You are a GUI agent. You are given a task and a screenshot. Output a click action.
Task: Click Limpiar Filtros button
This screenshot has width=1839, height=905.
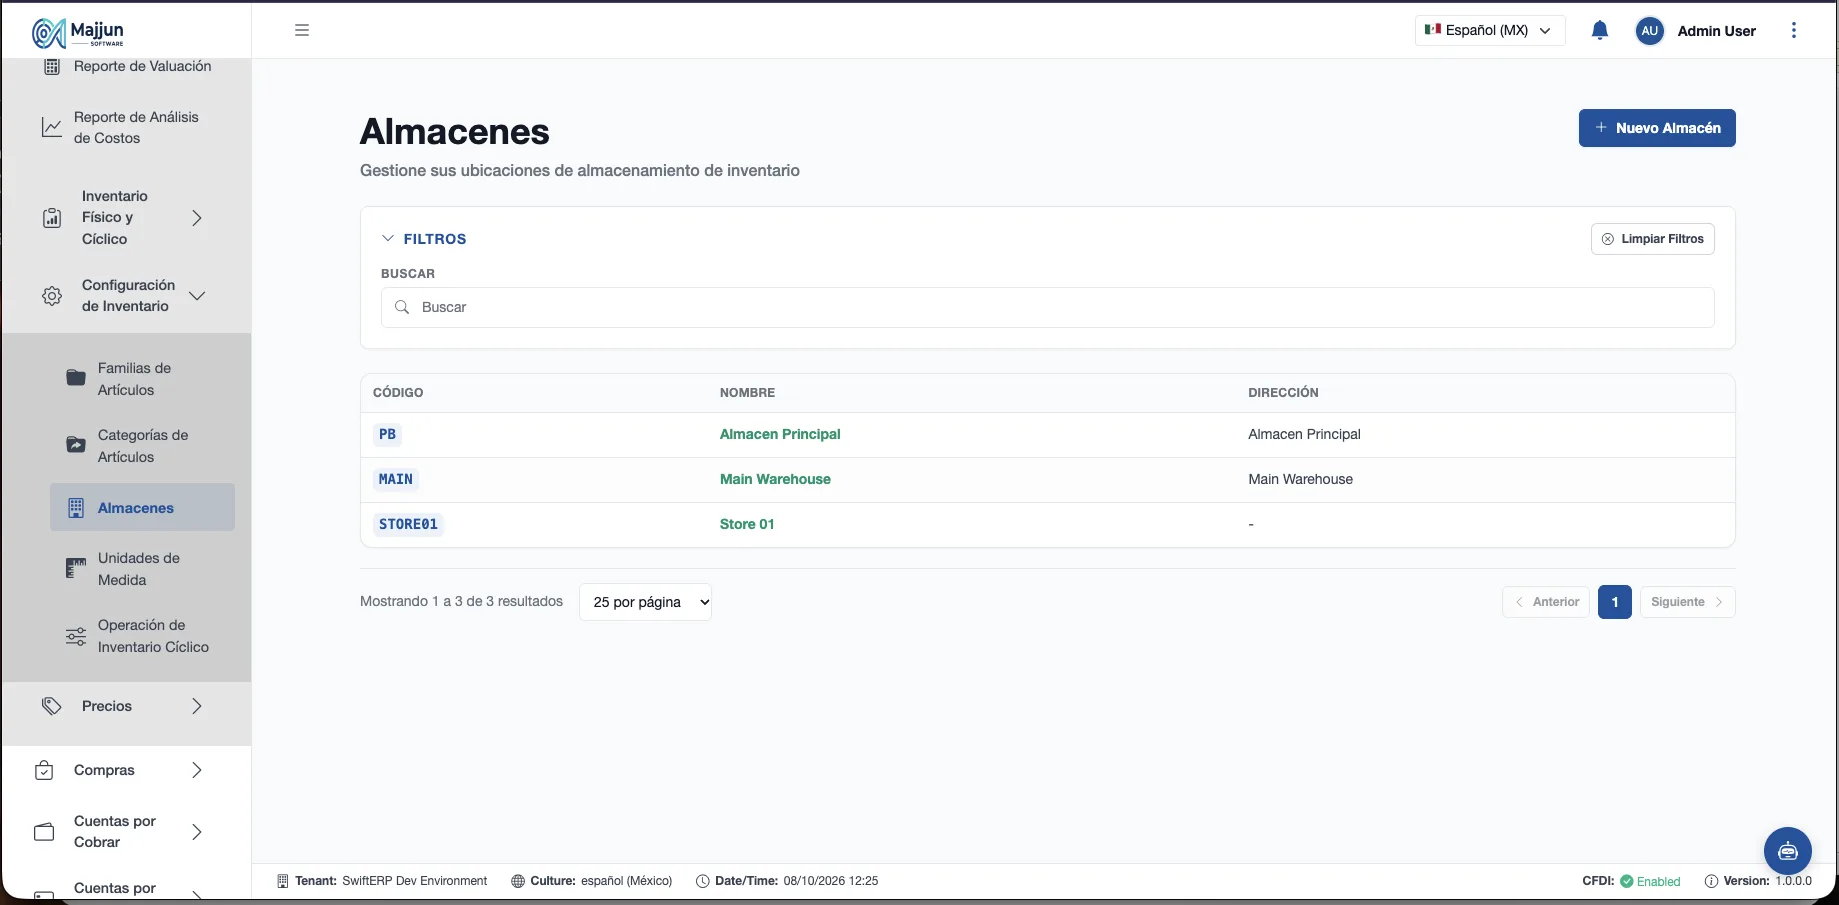(1653, 239)
